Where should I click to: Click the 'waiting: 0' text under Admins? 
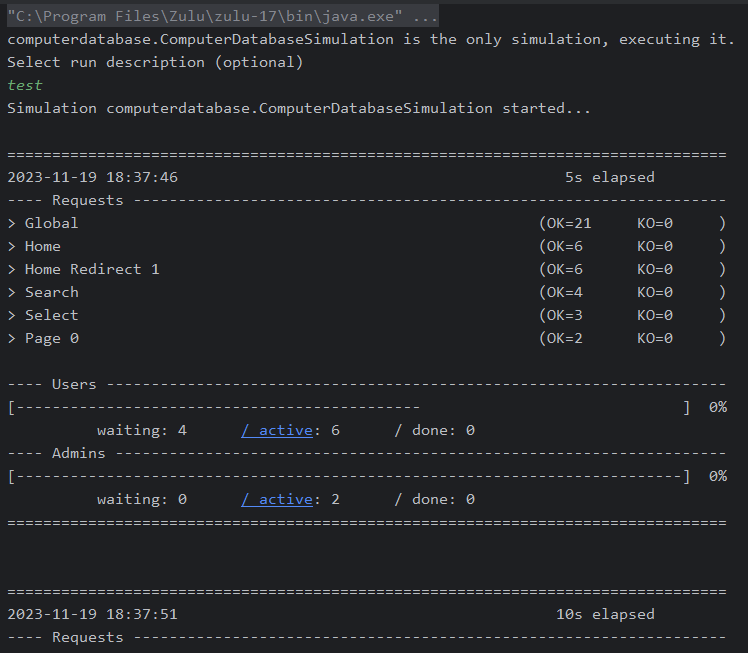142,499
